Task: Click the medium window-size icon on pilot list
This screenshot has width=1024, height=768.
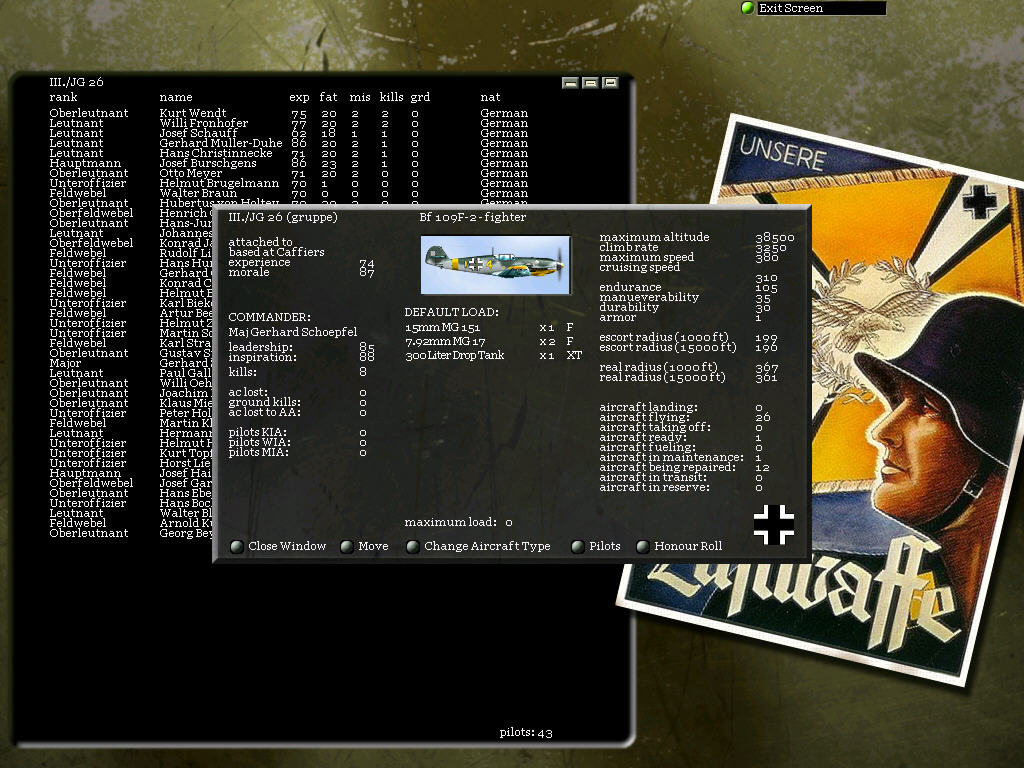Action: [x=590, y=83]
